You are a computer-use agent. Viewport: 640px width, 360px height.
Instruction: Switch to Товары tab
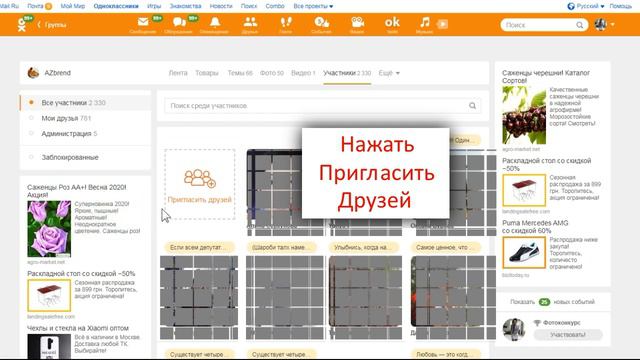pyautogui.click(x=207, y=73)
